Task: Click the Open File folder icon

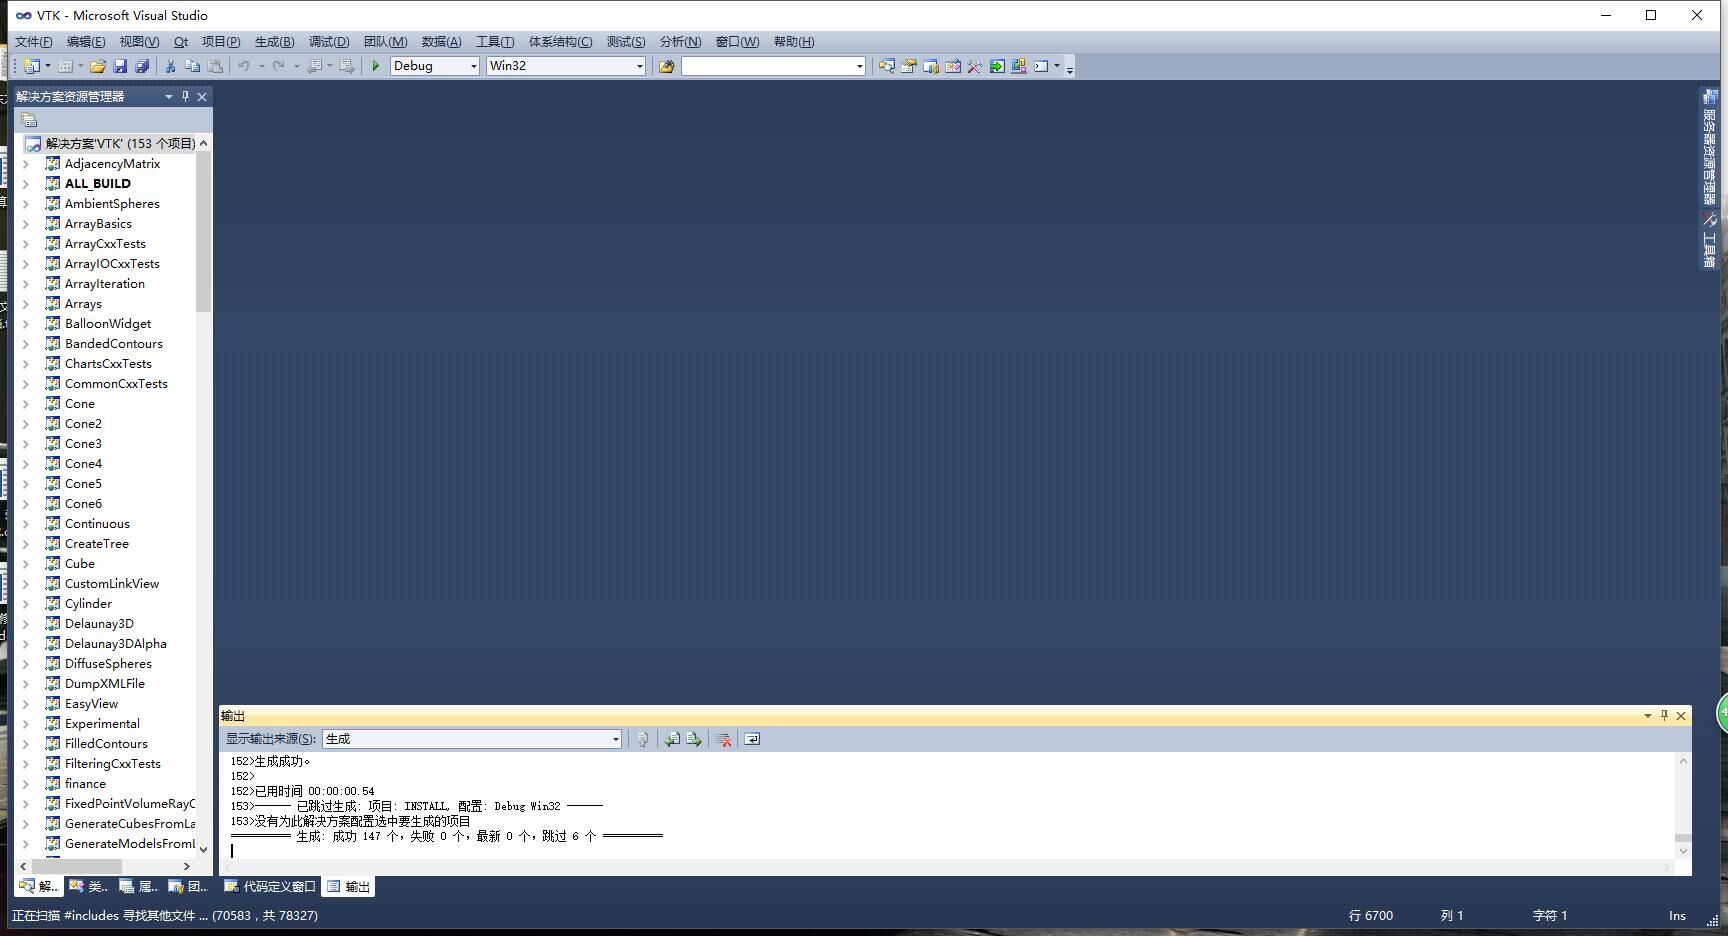Action: pyautogui.click(x=97, y=66)
